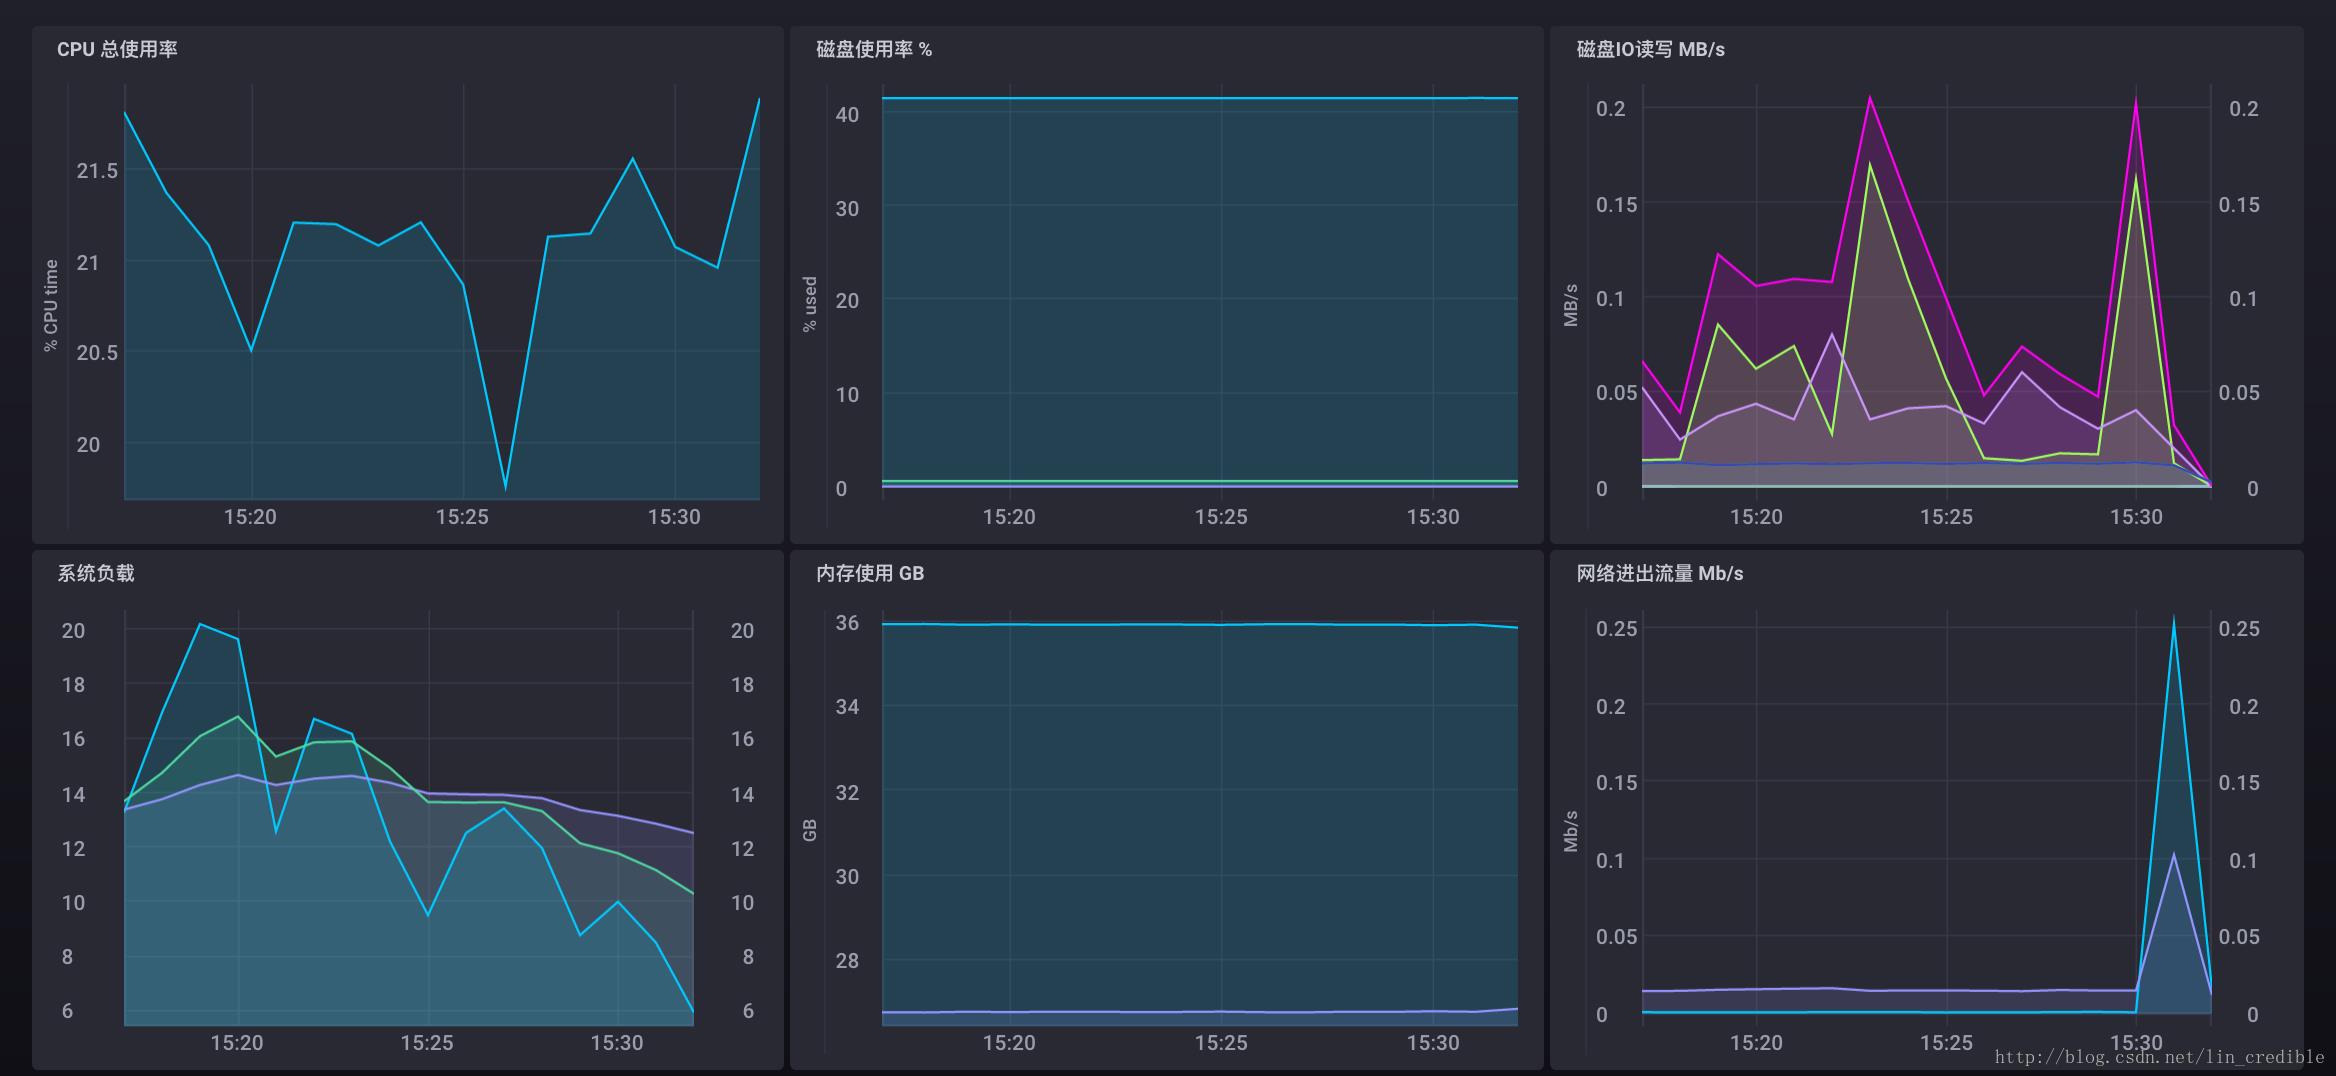Screen dimensions: 2336x1076
Task: Open the 磁盘IO读写 MB/s panel title menu
Action: (1650, 49)
